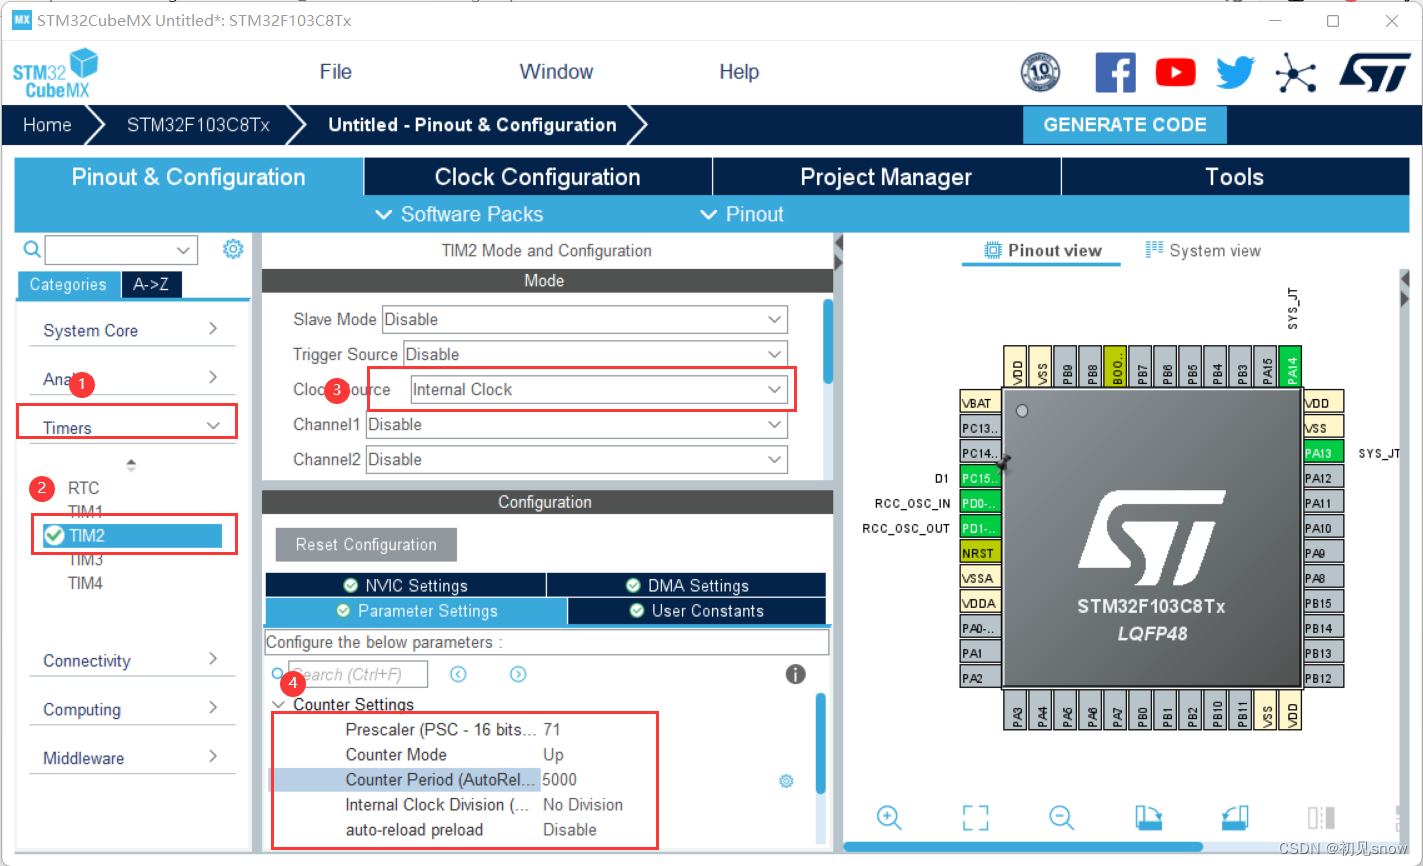The height and width of the screenshot is (866, 1423).
Task: Open the Facebook icon link
Action: pyautogui.click(x=1115, y=72)
